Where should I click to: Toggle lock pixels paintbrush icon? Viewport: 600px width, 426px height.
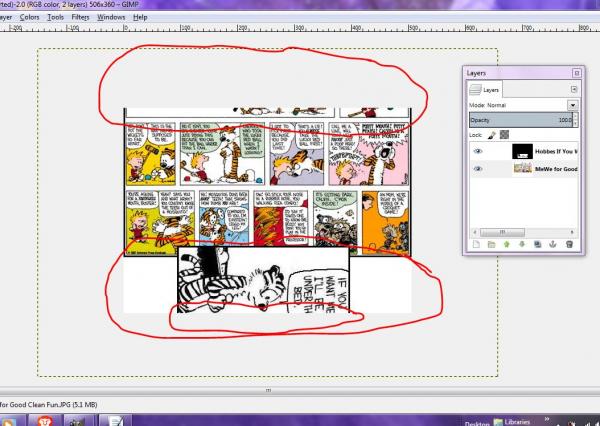tap(492, 135)
